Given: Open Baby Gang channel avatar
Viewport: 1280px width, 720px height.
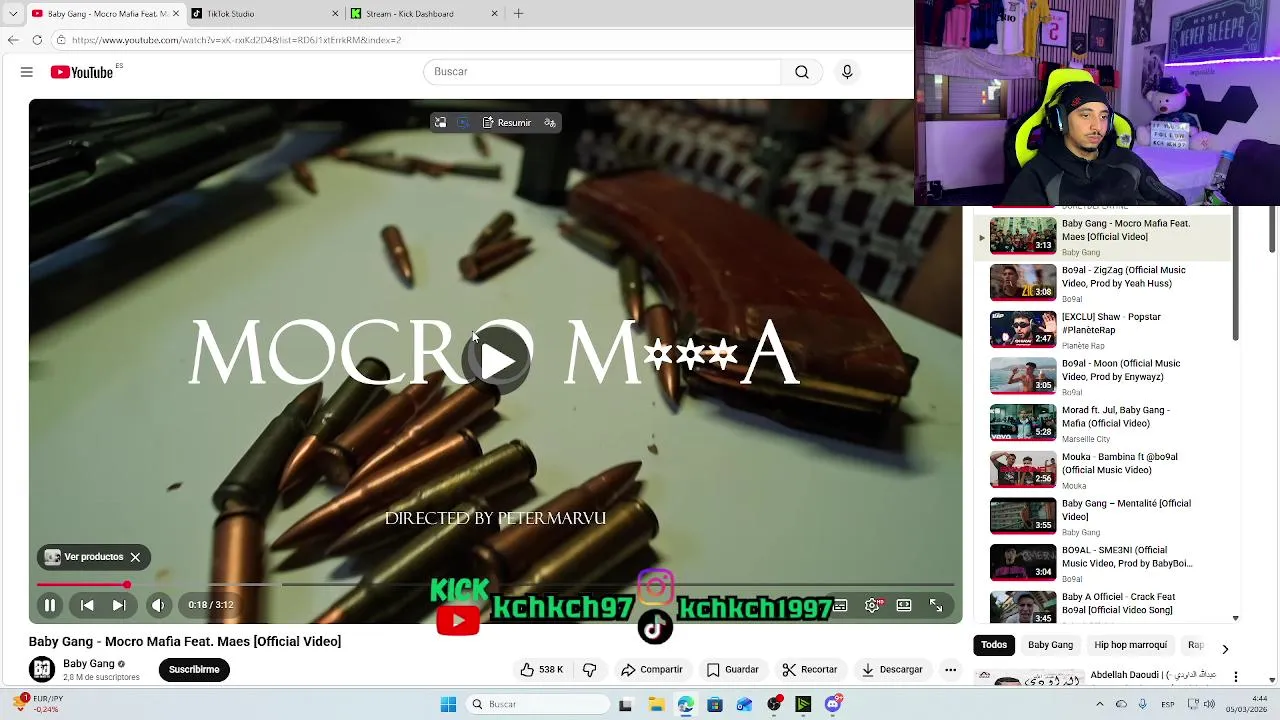Looking at the screenshot, I should [x=42, y=670].
